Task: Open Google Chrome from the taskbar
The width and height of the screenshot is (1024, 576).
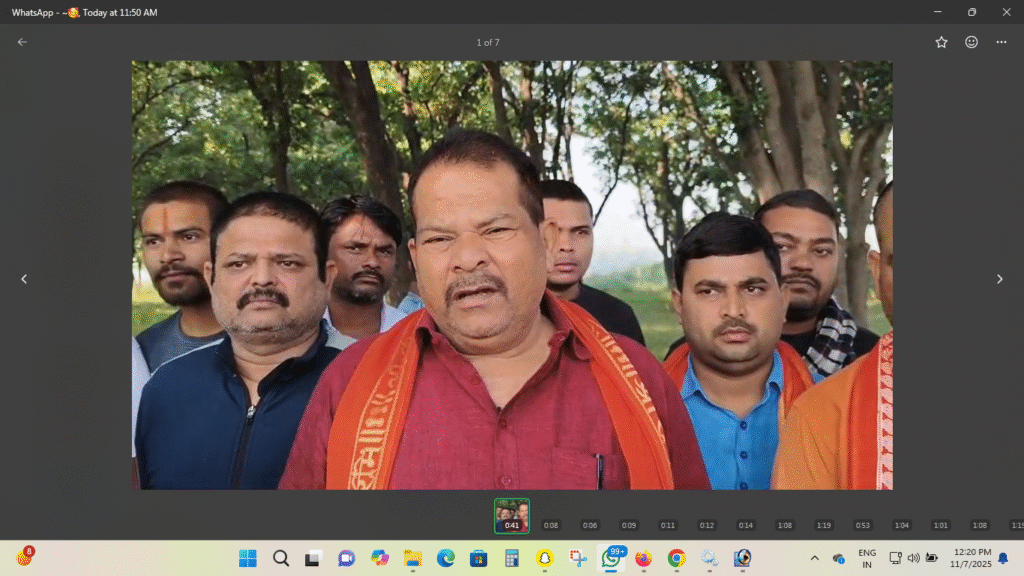Action: (677, 558)
